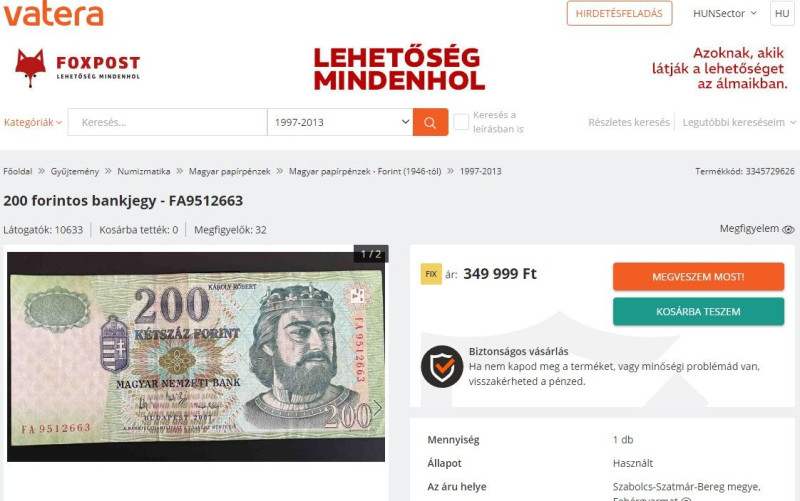Switch language with the HU button

click(x=782, y=14)
